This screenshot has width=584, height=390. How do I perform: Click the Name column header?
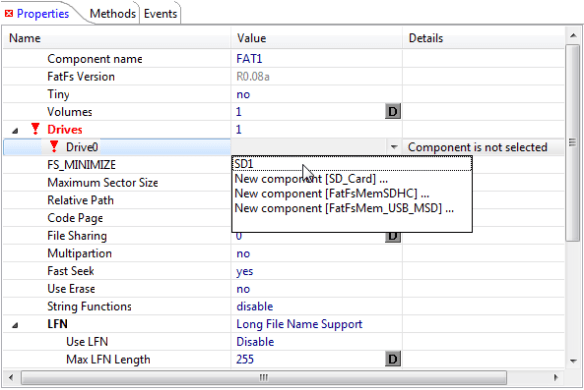25,38
